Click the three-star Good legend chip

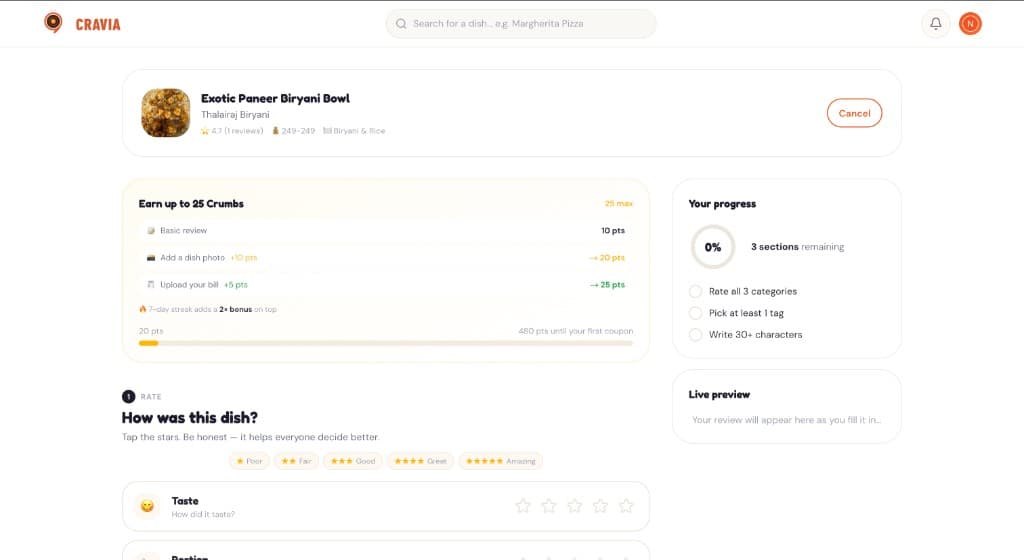click(x=353, y=461)
